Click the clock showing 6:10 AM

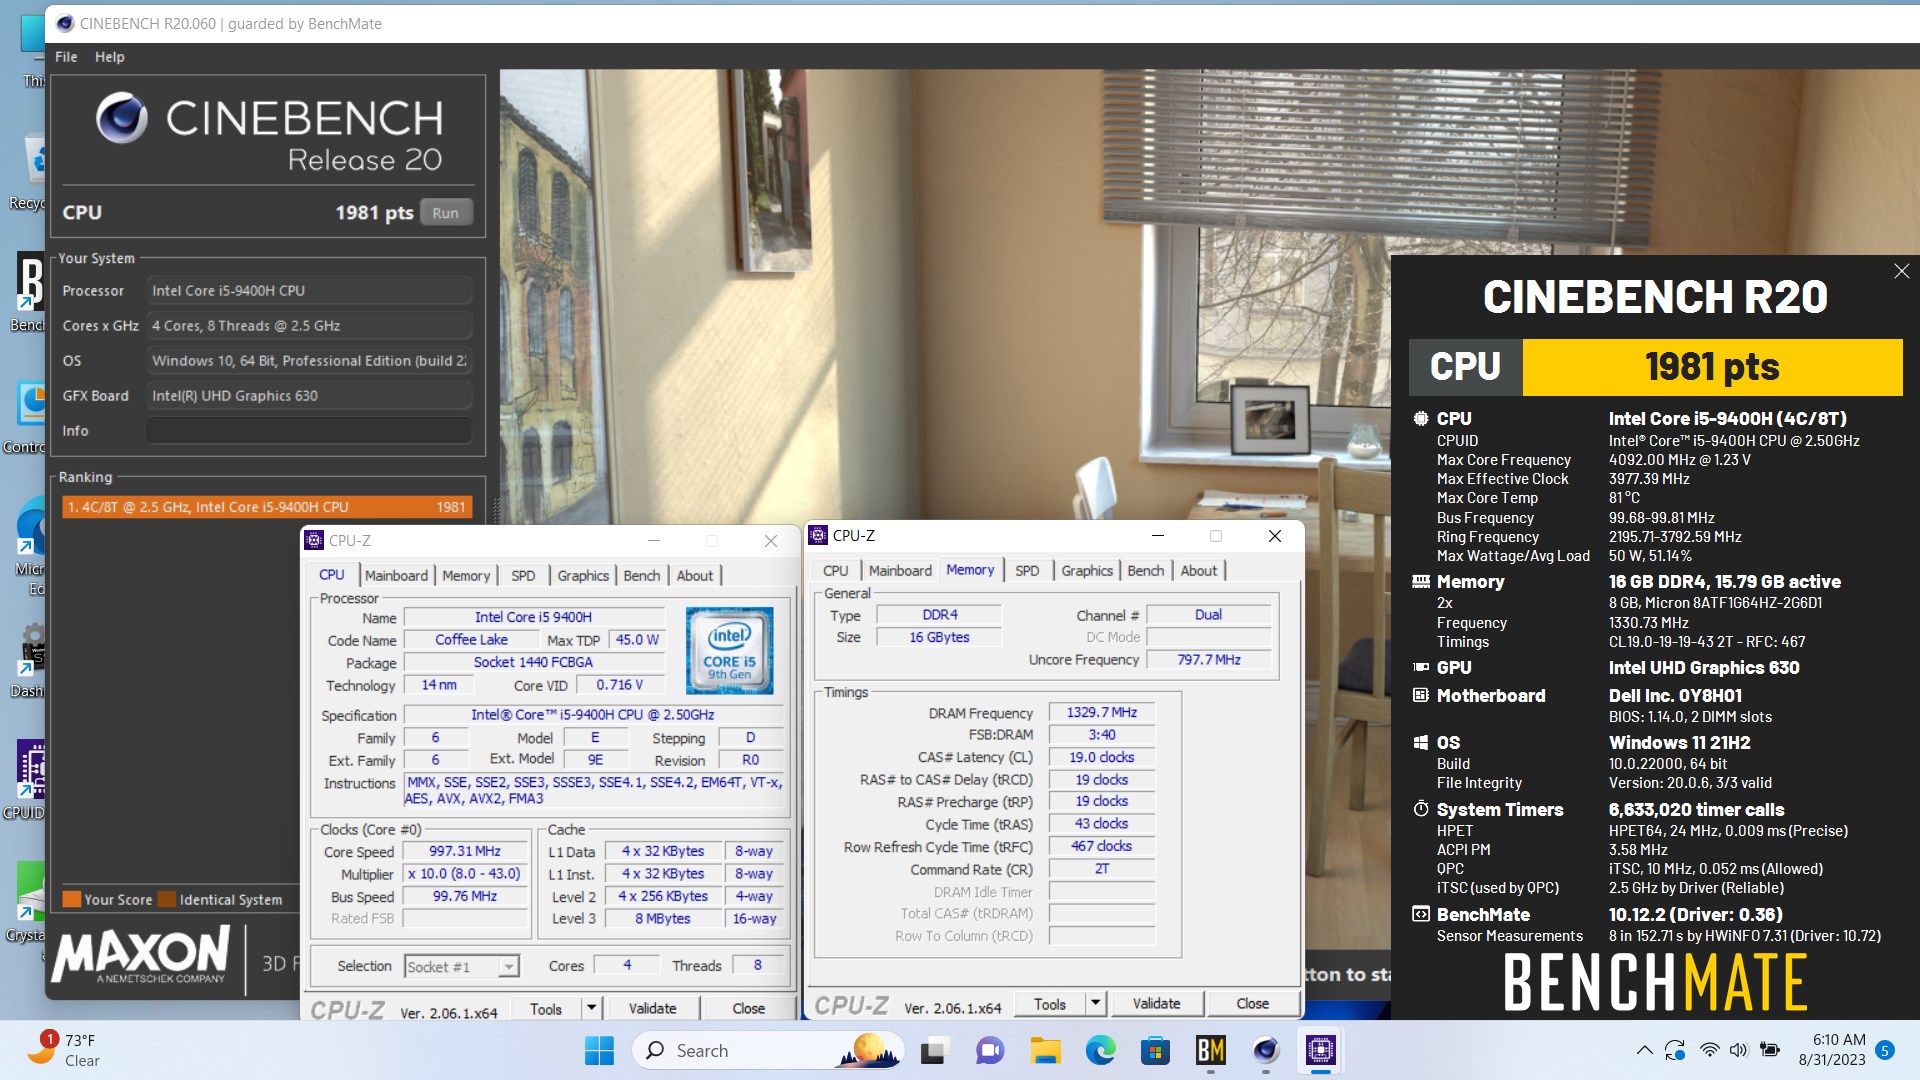1832,1050
